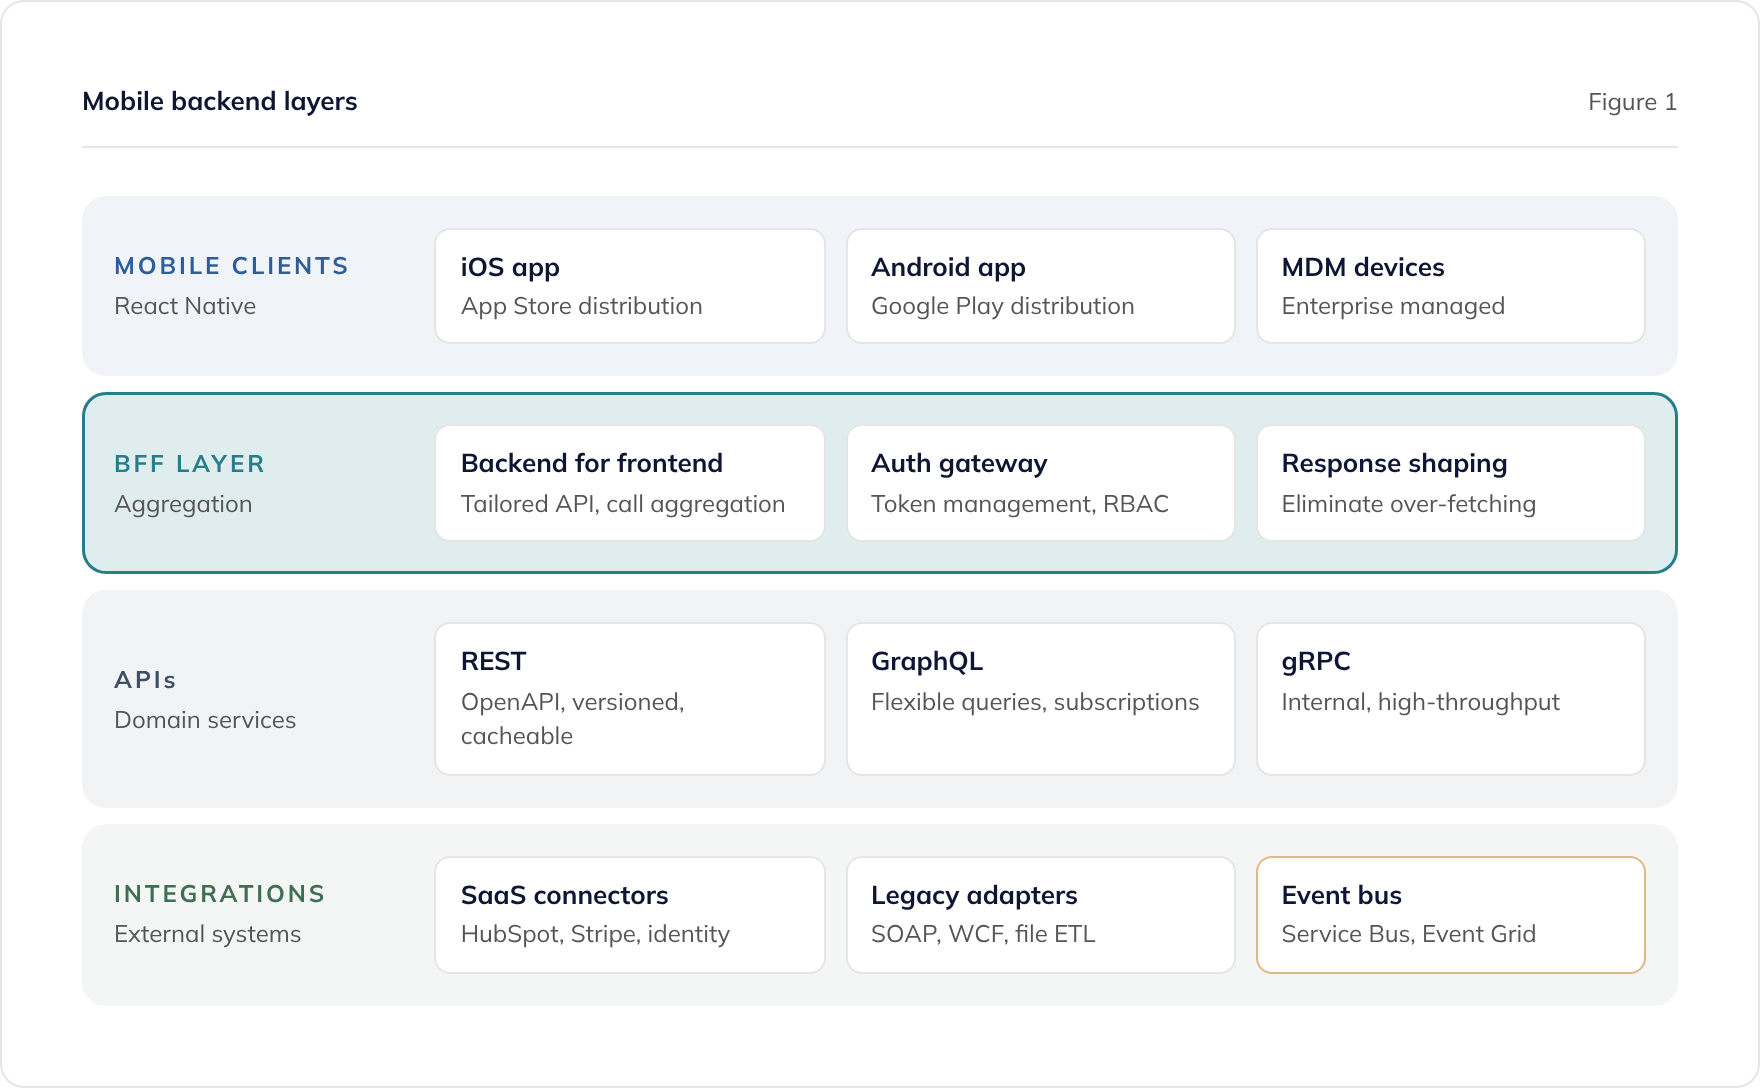Select the MOBILE CLIENTS layer heading

231,266
